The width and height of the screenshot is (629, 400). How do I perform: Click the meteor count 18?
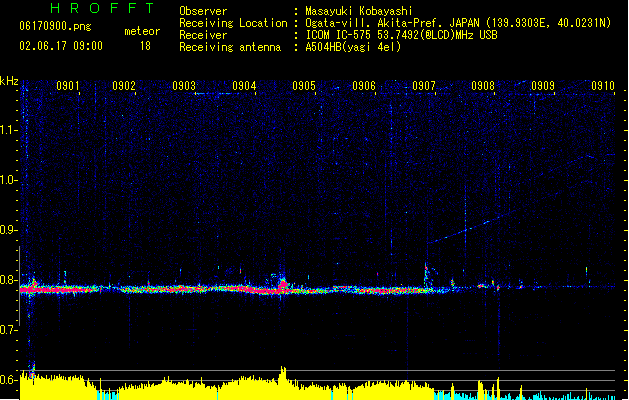coord(145,46)
